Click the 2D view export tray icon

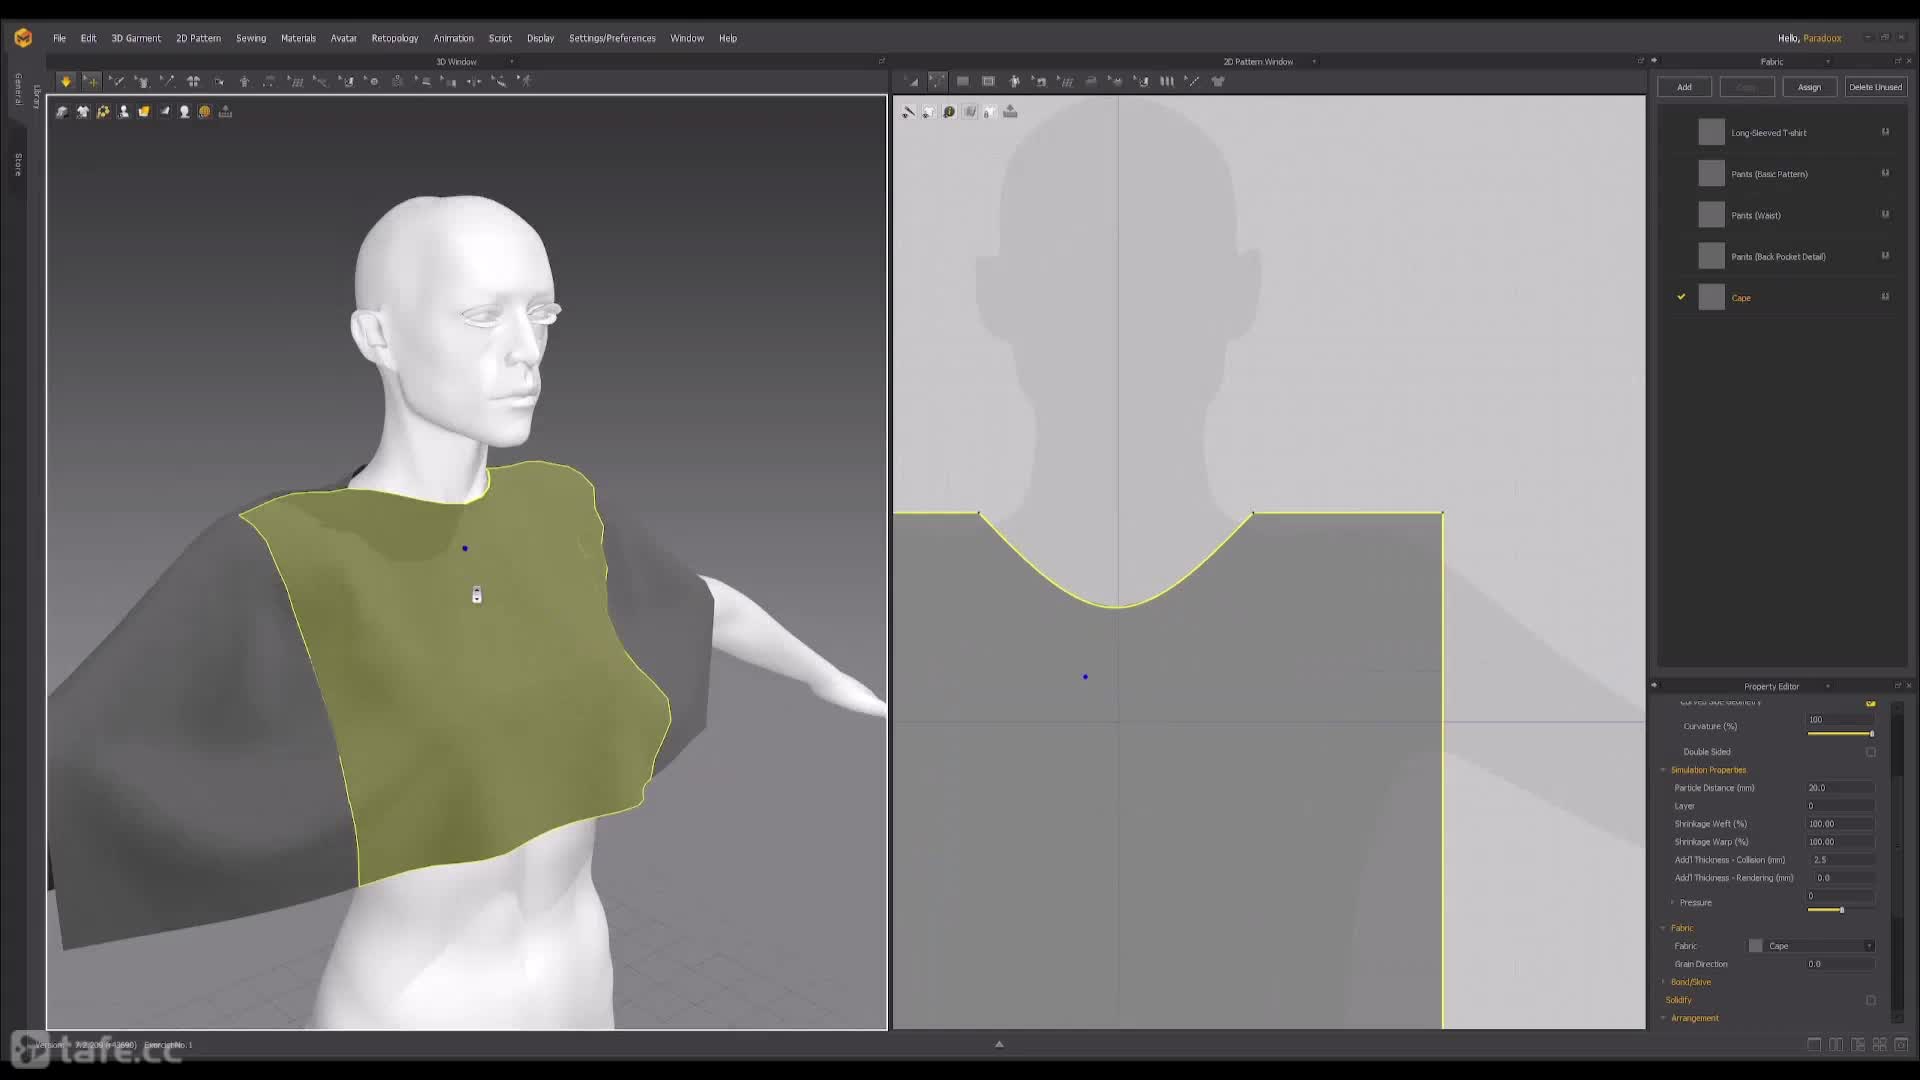(1010, 112)
